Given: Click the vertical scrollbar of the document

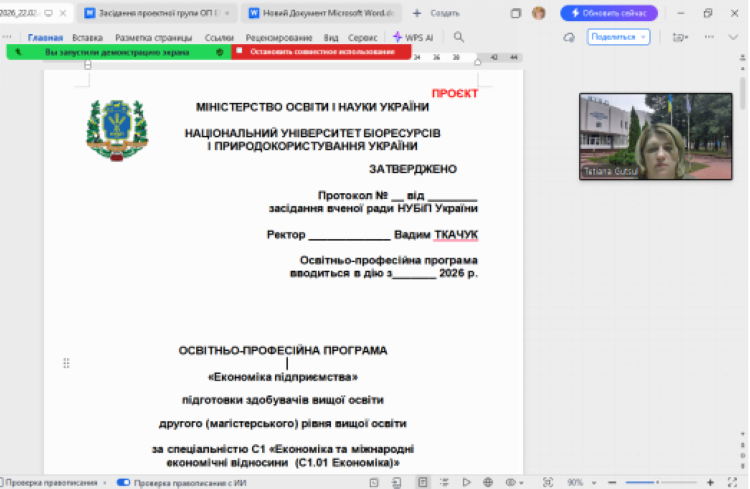Looking at the screenshot, I should 742,93.
